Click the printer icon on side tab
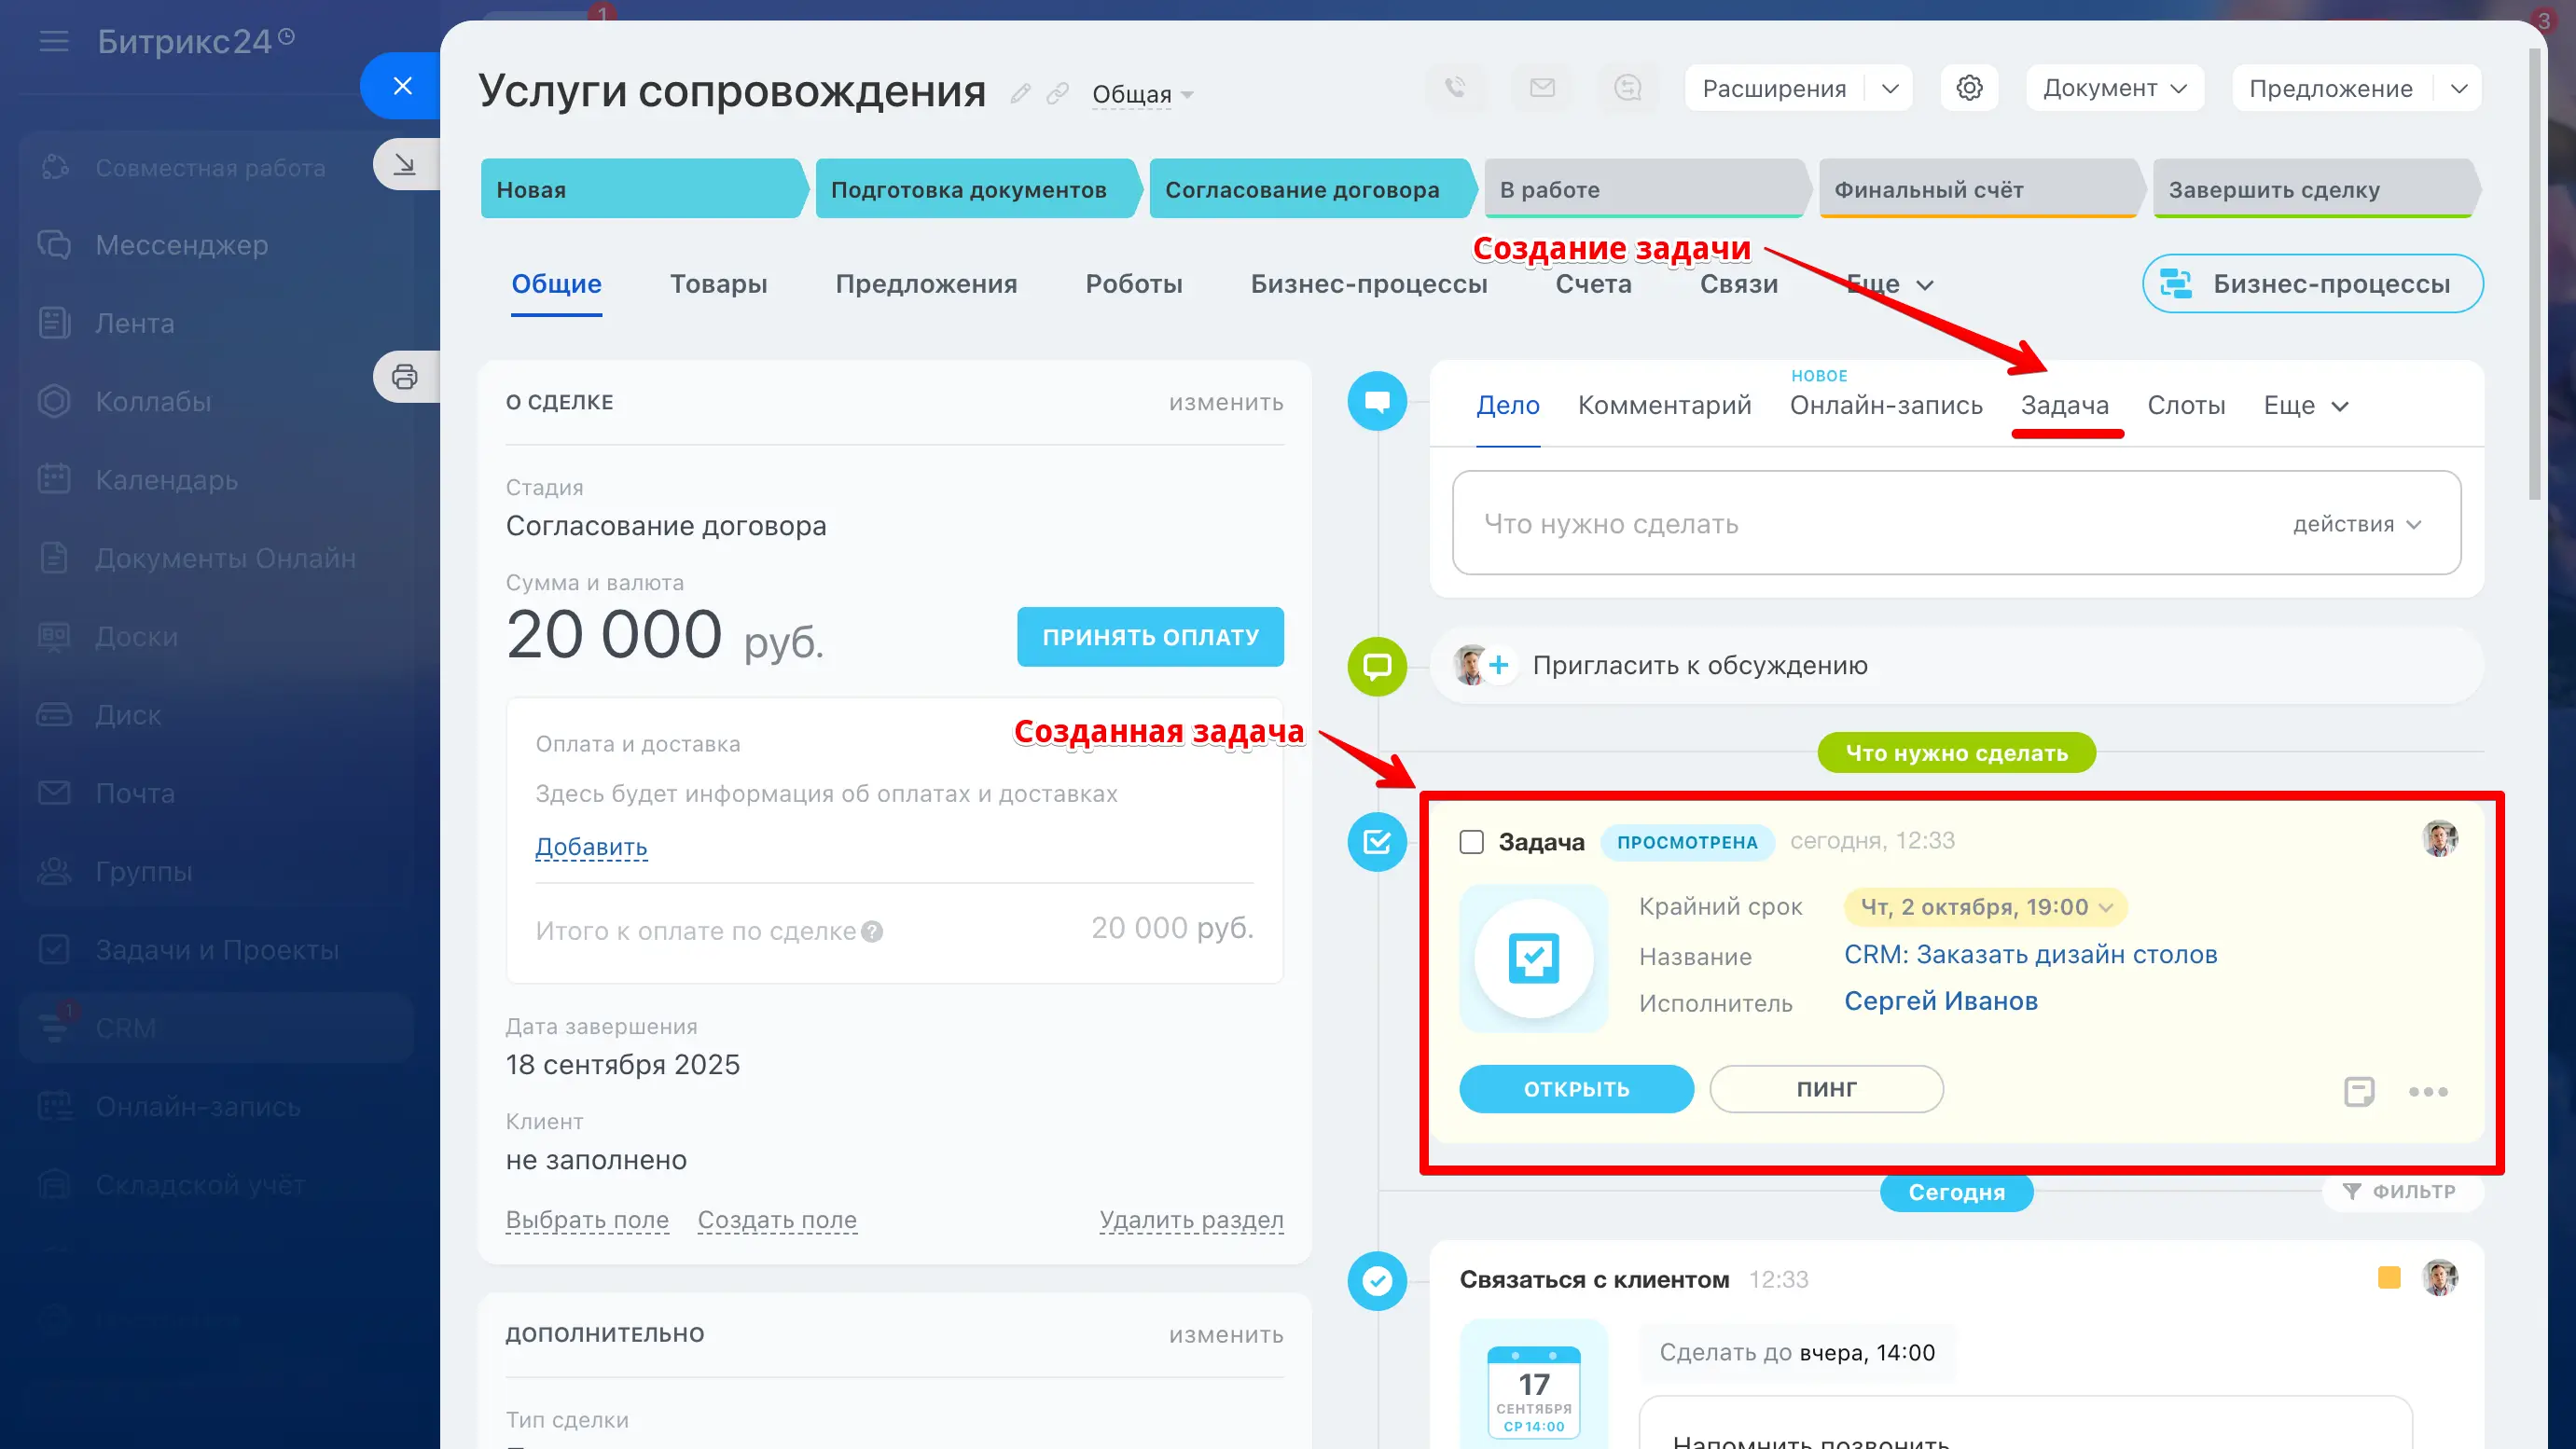This screenshot has height=1449, width=2576. [x=404, y=377]
